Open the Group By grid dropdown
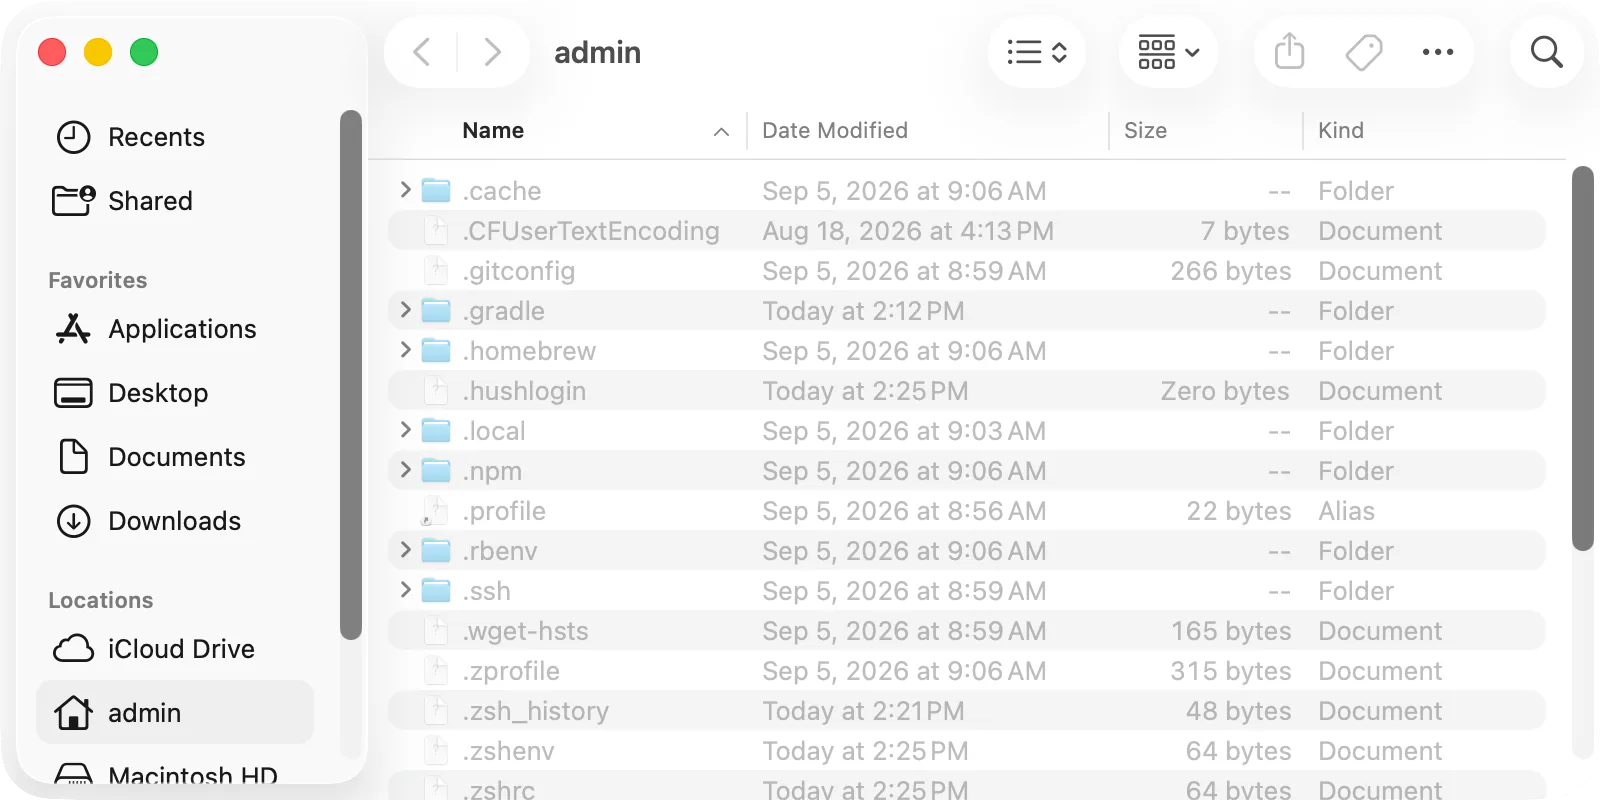Screen dimensions: 1600x800 coord(1168,52)
